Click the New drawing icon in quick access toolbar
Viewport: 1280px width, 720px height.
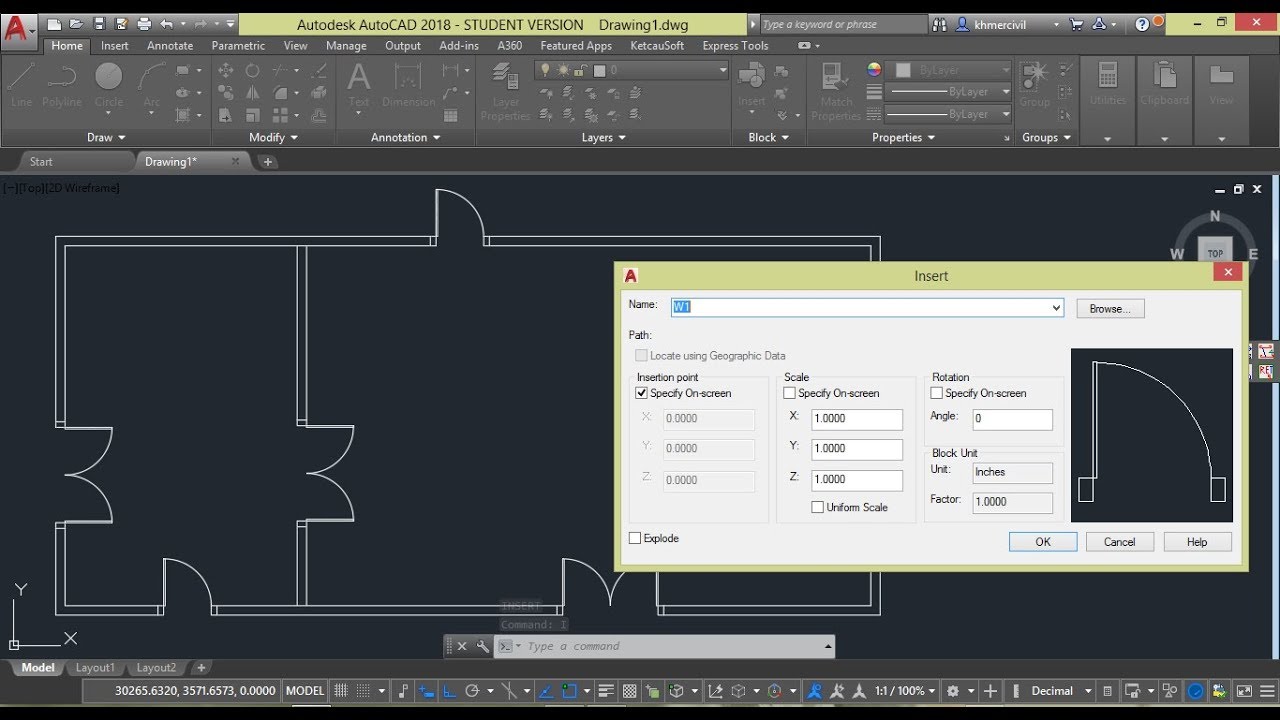pyautogui.click(x=54, y=24)
